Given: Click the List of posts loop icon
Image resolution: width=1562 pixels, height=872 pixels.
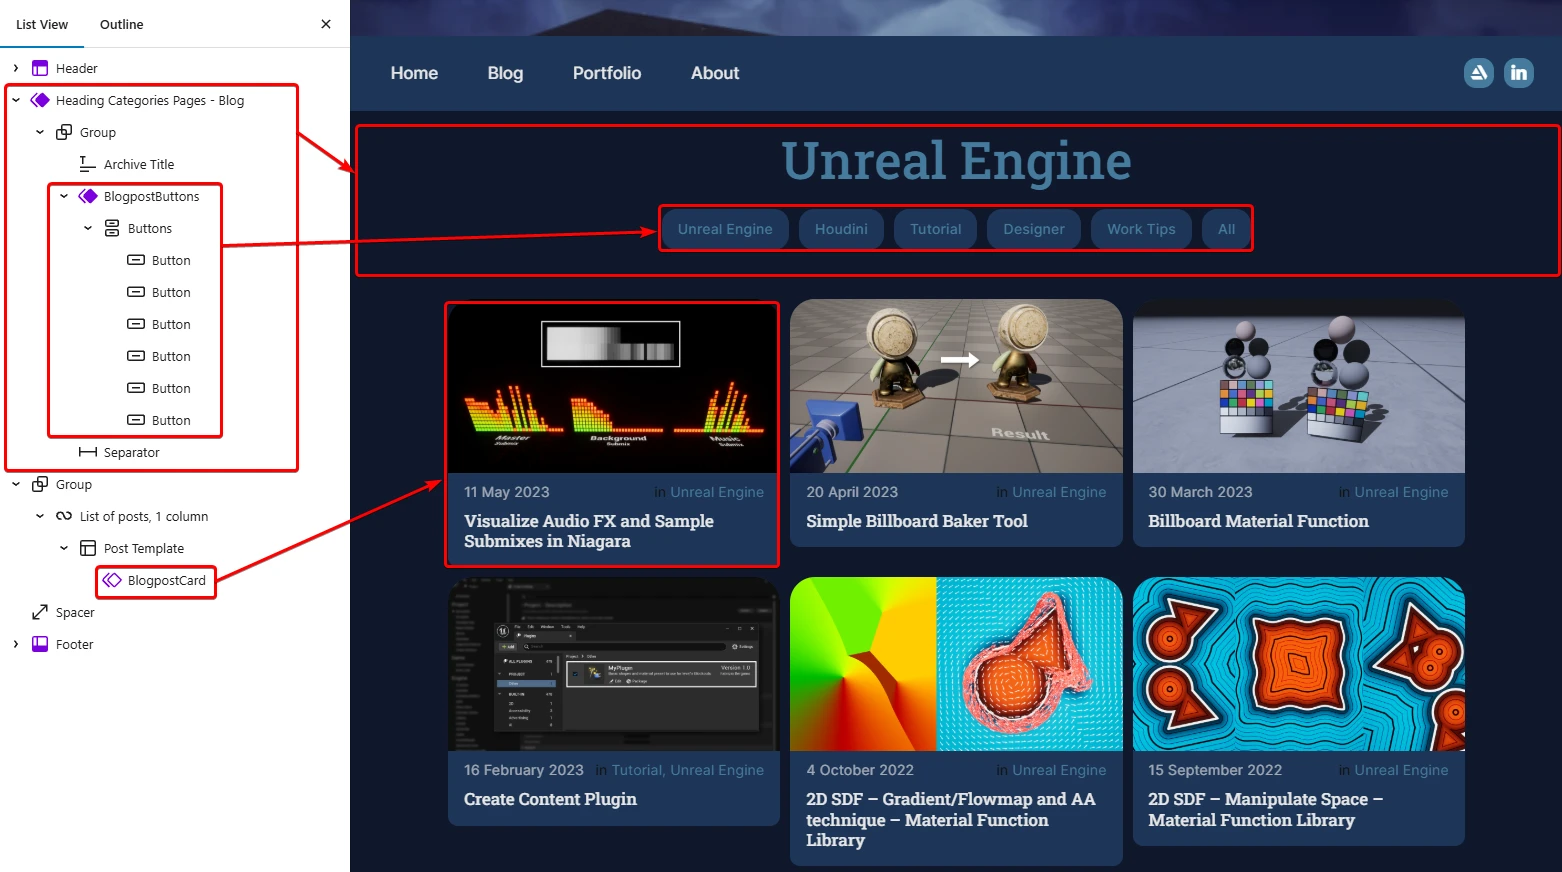Looking at the screenshot, I should [64, 516].
